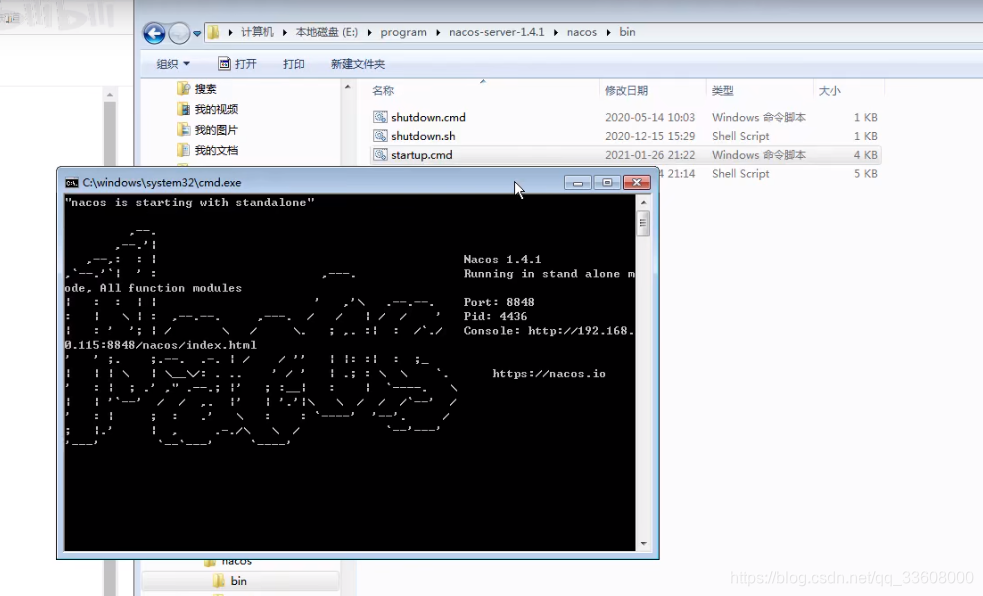
Task: Click the shutdown.cmd file icon
Action: [x=380, y=117]
